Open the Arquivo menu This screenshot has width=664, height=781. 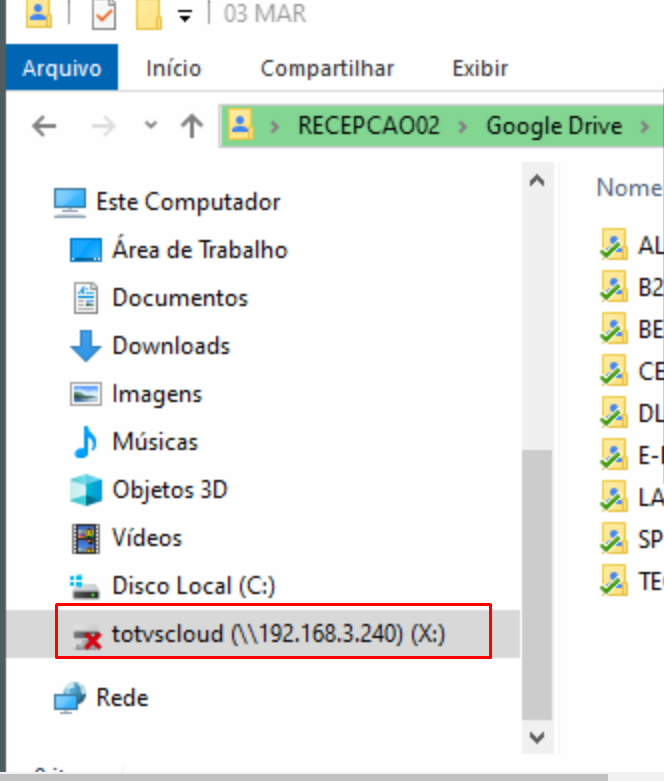[62, 68]
